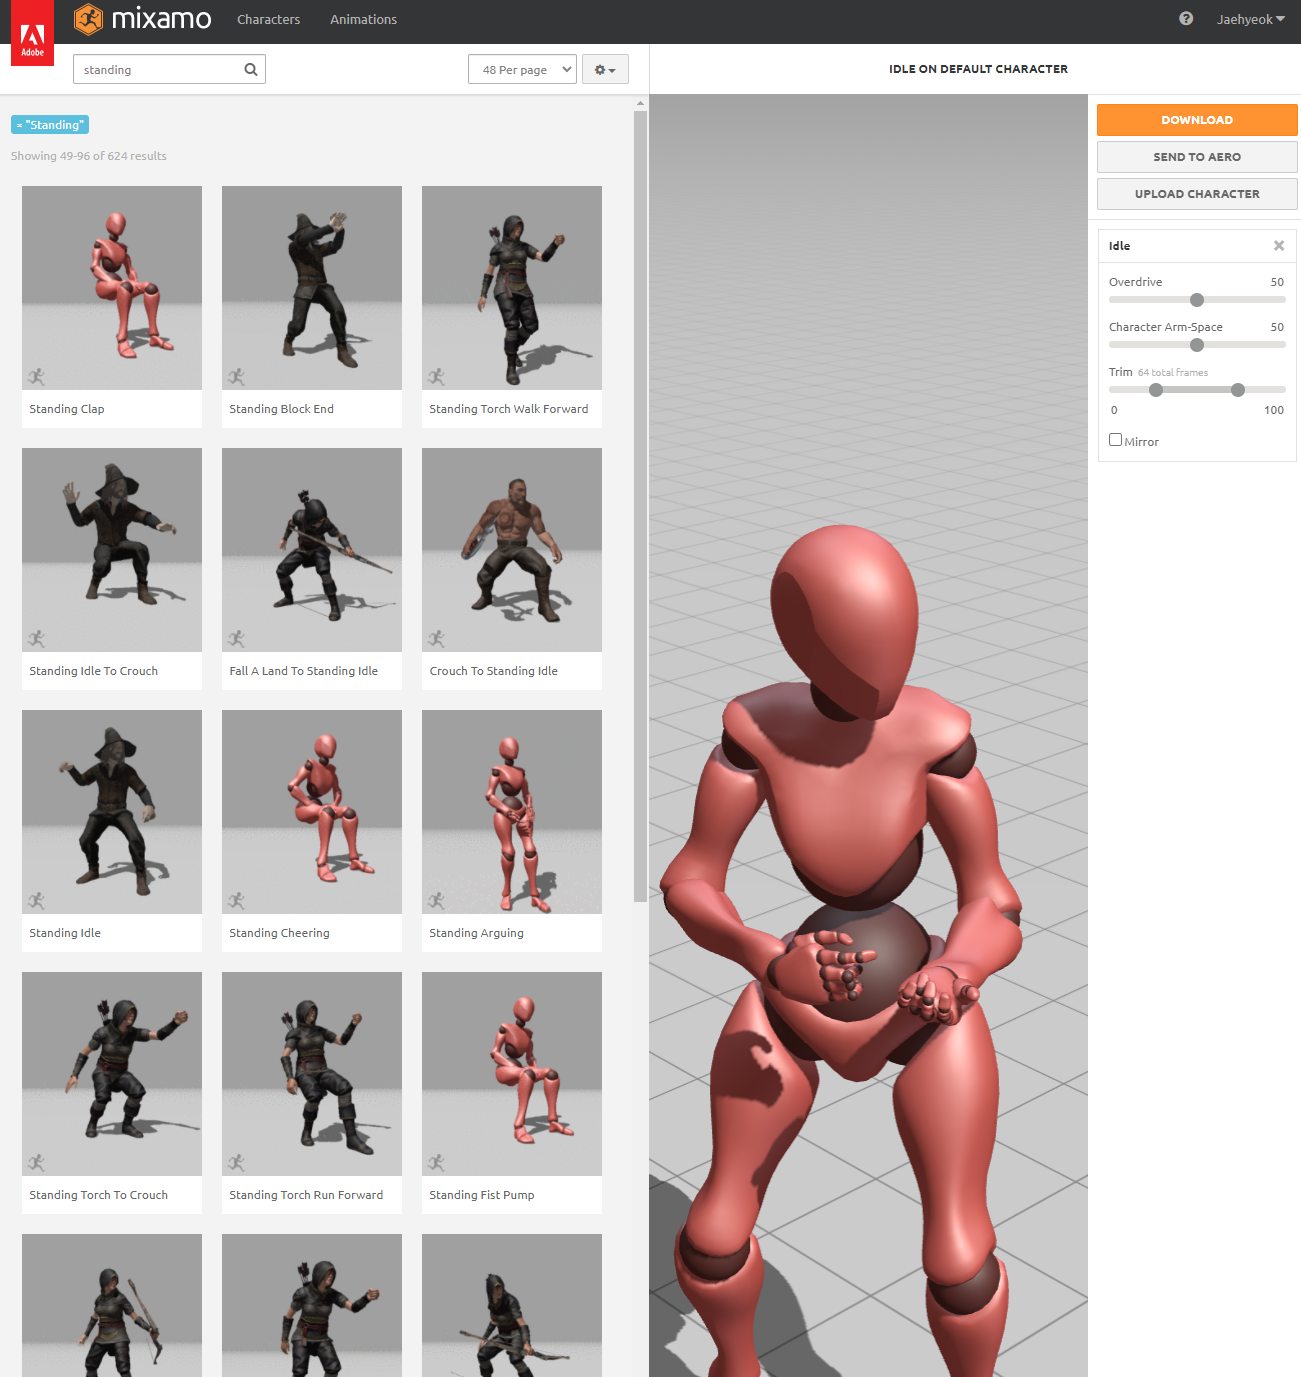1301x1377 pixels.
Task: Click the 3D character preview viewport
Action: coord(868,735)
